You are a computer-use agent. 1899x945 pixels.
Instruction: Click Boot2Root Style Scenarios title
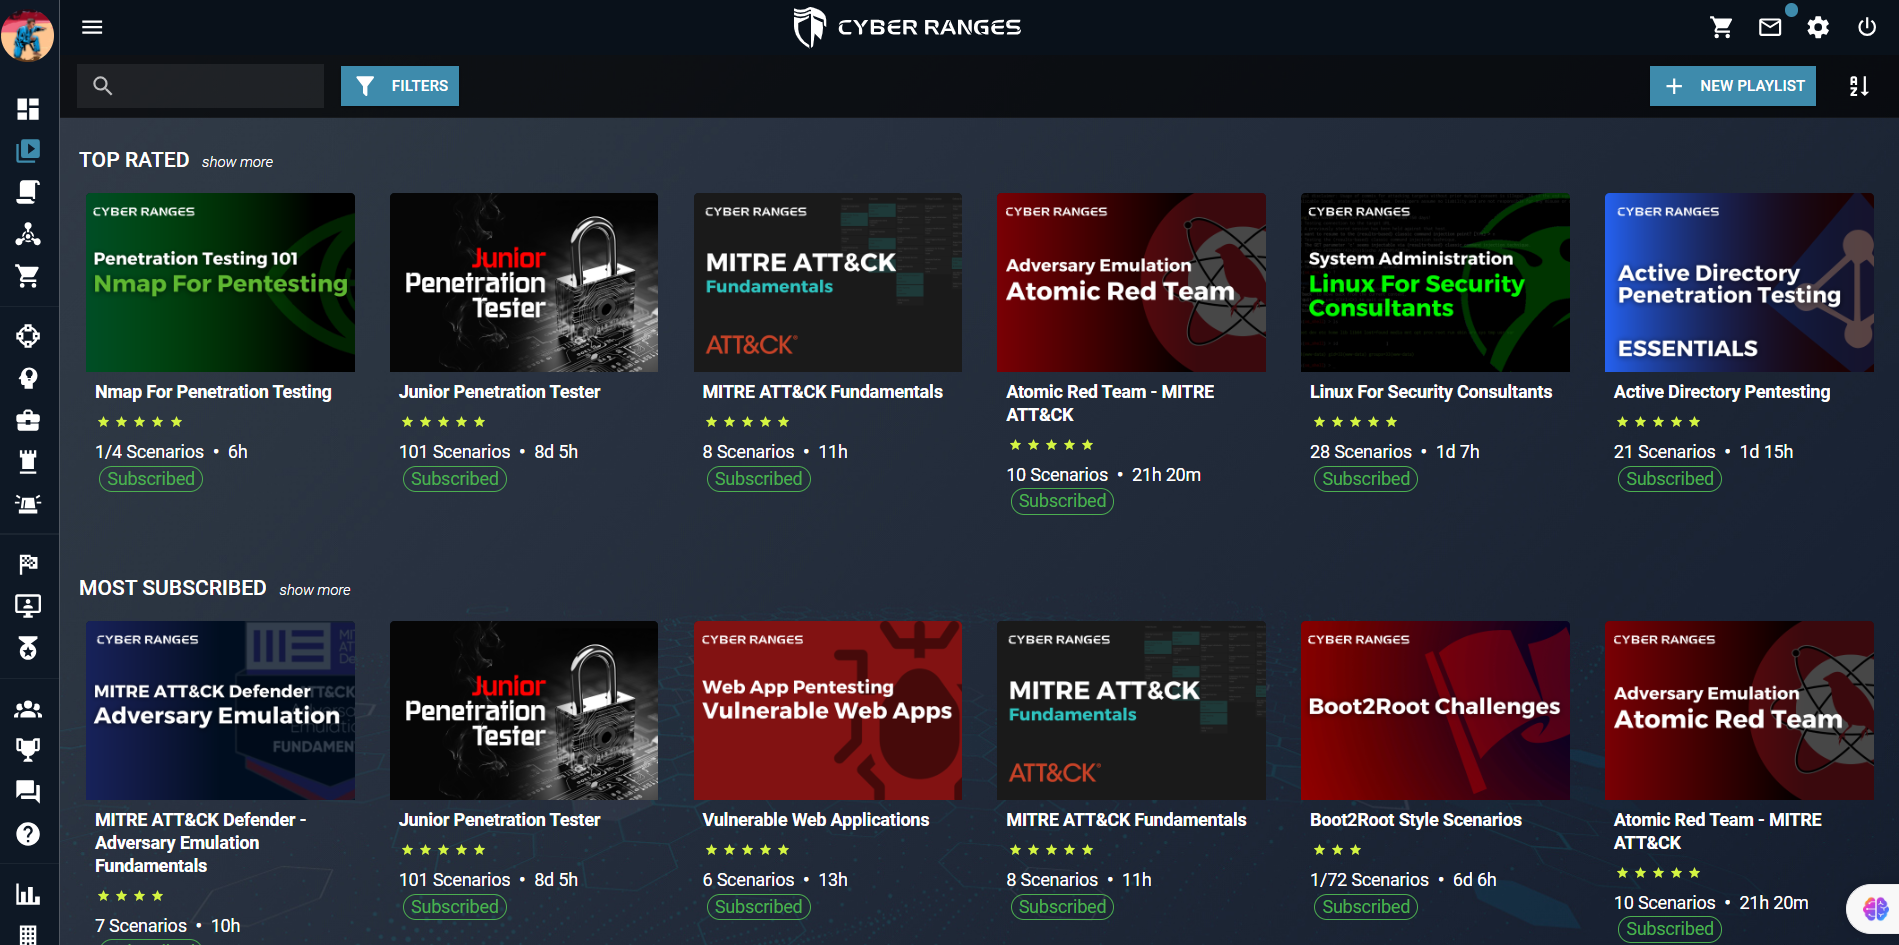[x=1416, y=820]
